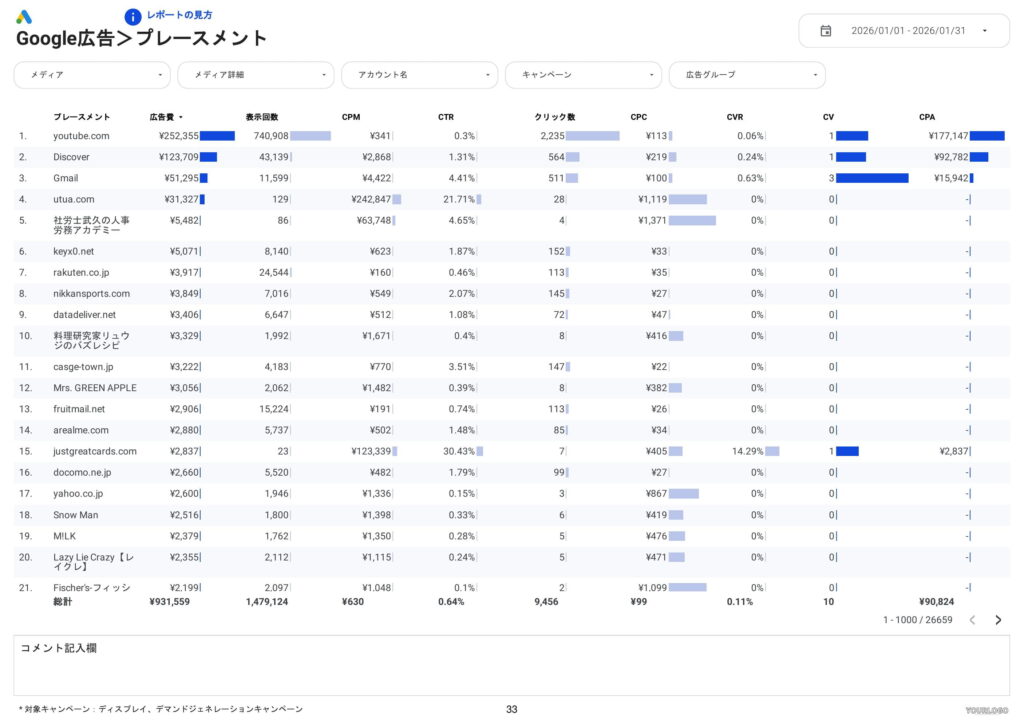This screenshot has height=724, width=1024.
Task: Select the Fischer's placement cell
Action: point(91,588)
